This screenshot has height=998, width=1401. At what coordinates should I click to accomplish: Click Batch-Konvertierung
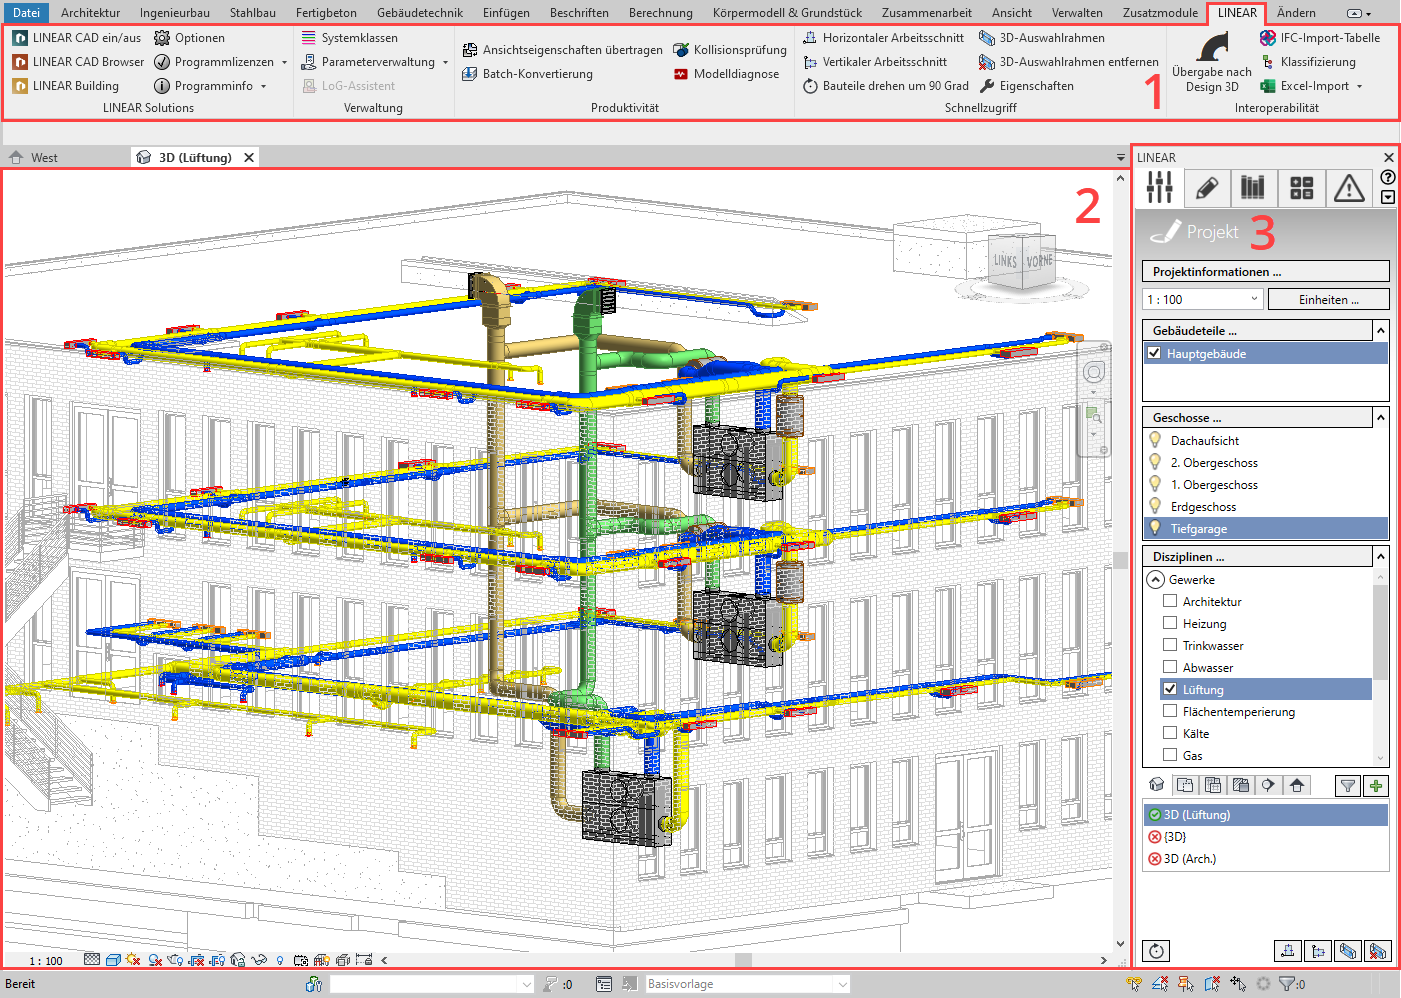pyautogui.click(x=527, y=74)
